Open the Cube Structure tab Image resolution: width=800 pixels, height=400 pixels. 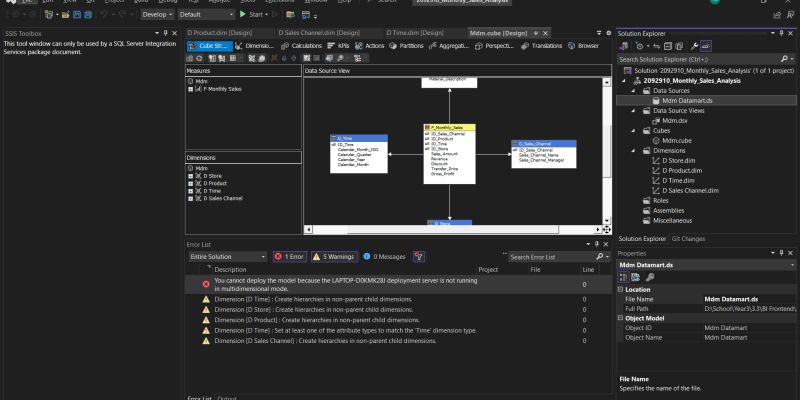[x=210, y=46]
